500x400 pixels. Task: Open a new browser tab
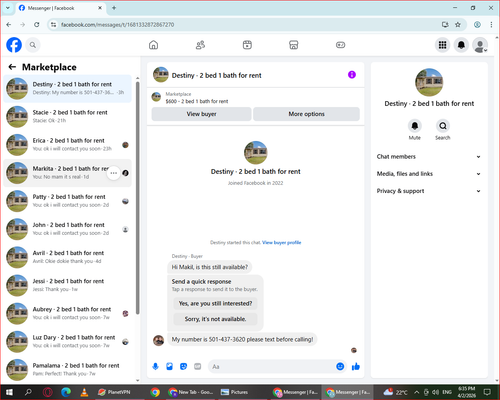(114, 8)
